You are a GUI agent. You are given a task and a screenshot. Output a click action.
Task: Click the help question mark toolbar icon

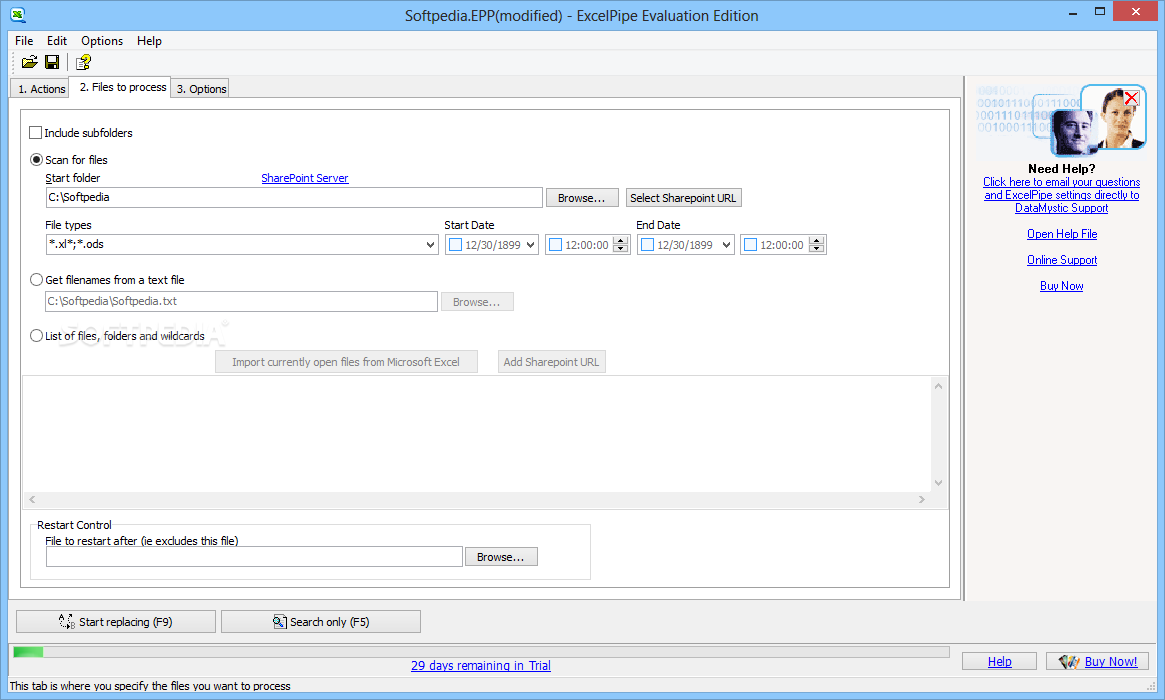pyautogui.click(x=83, y=62)
